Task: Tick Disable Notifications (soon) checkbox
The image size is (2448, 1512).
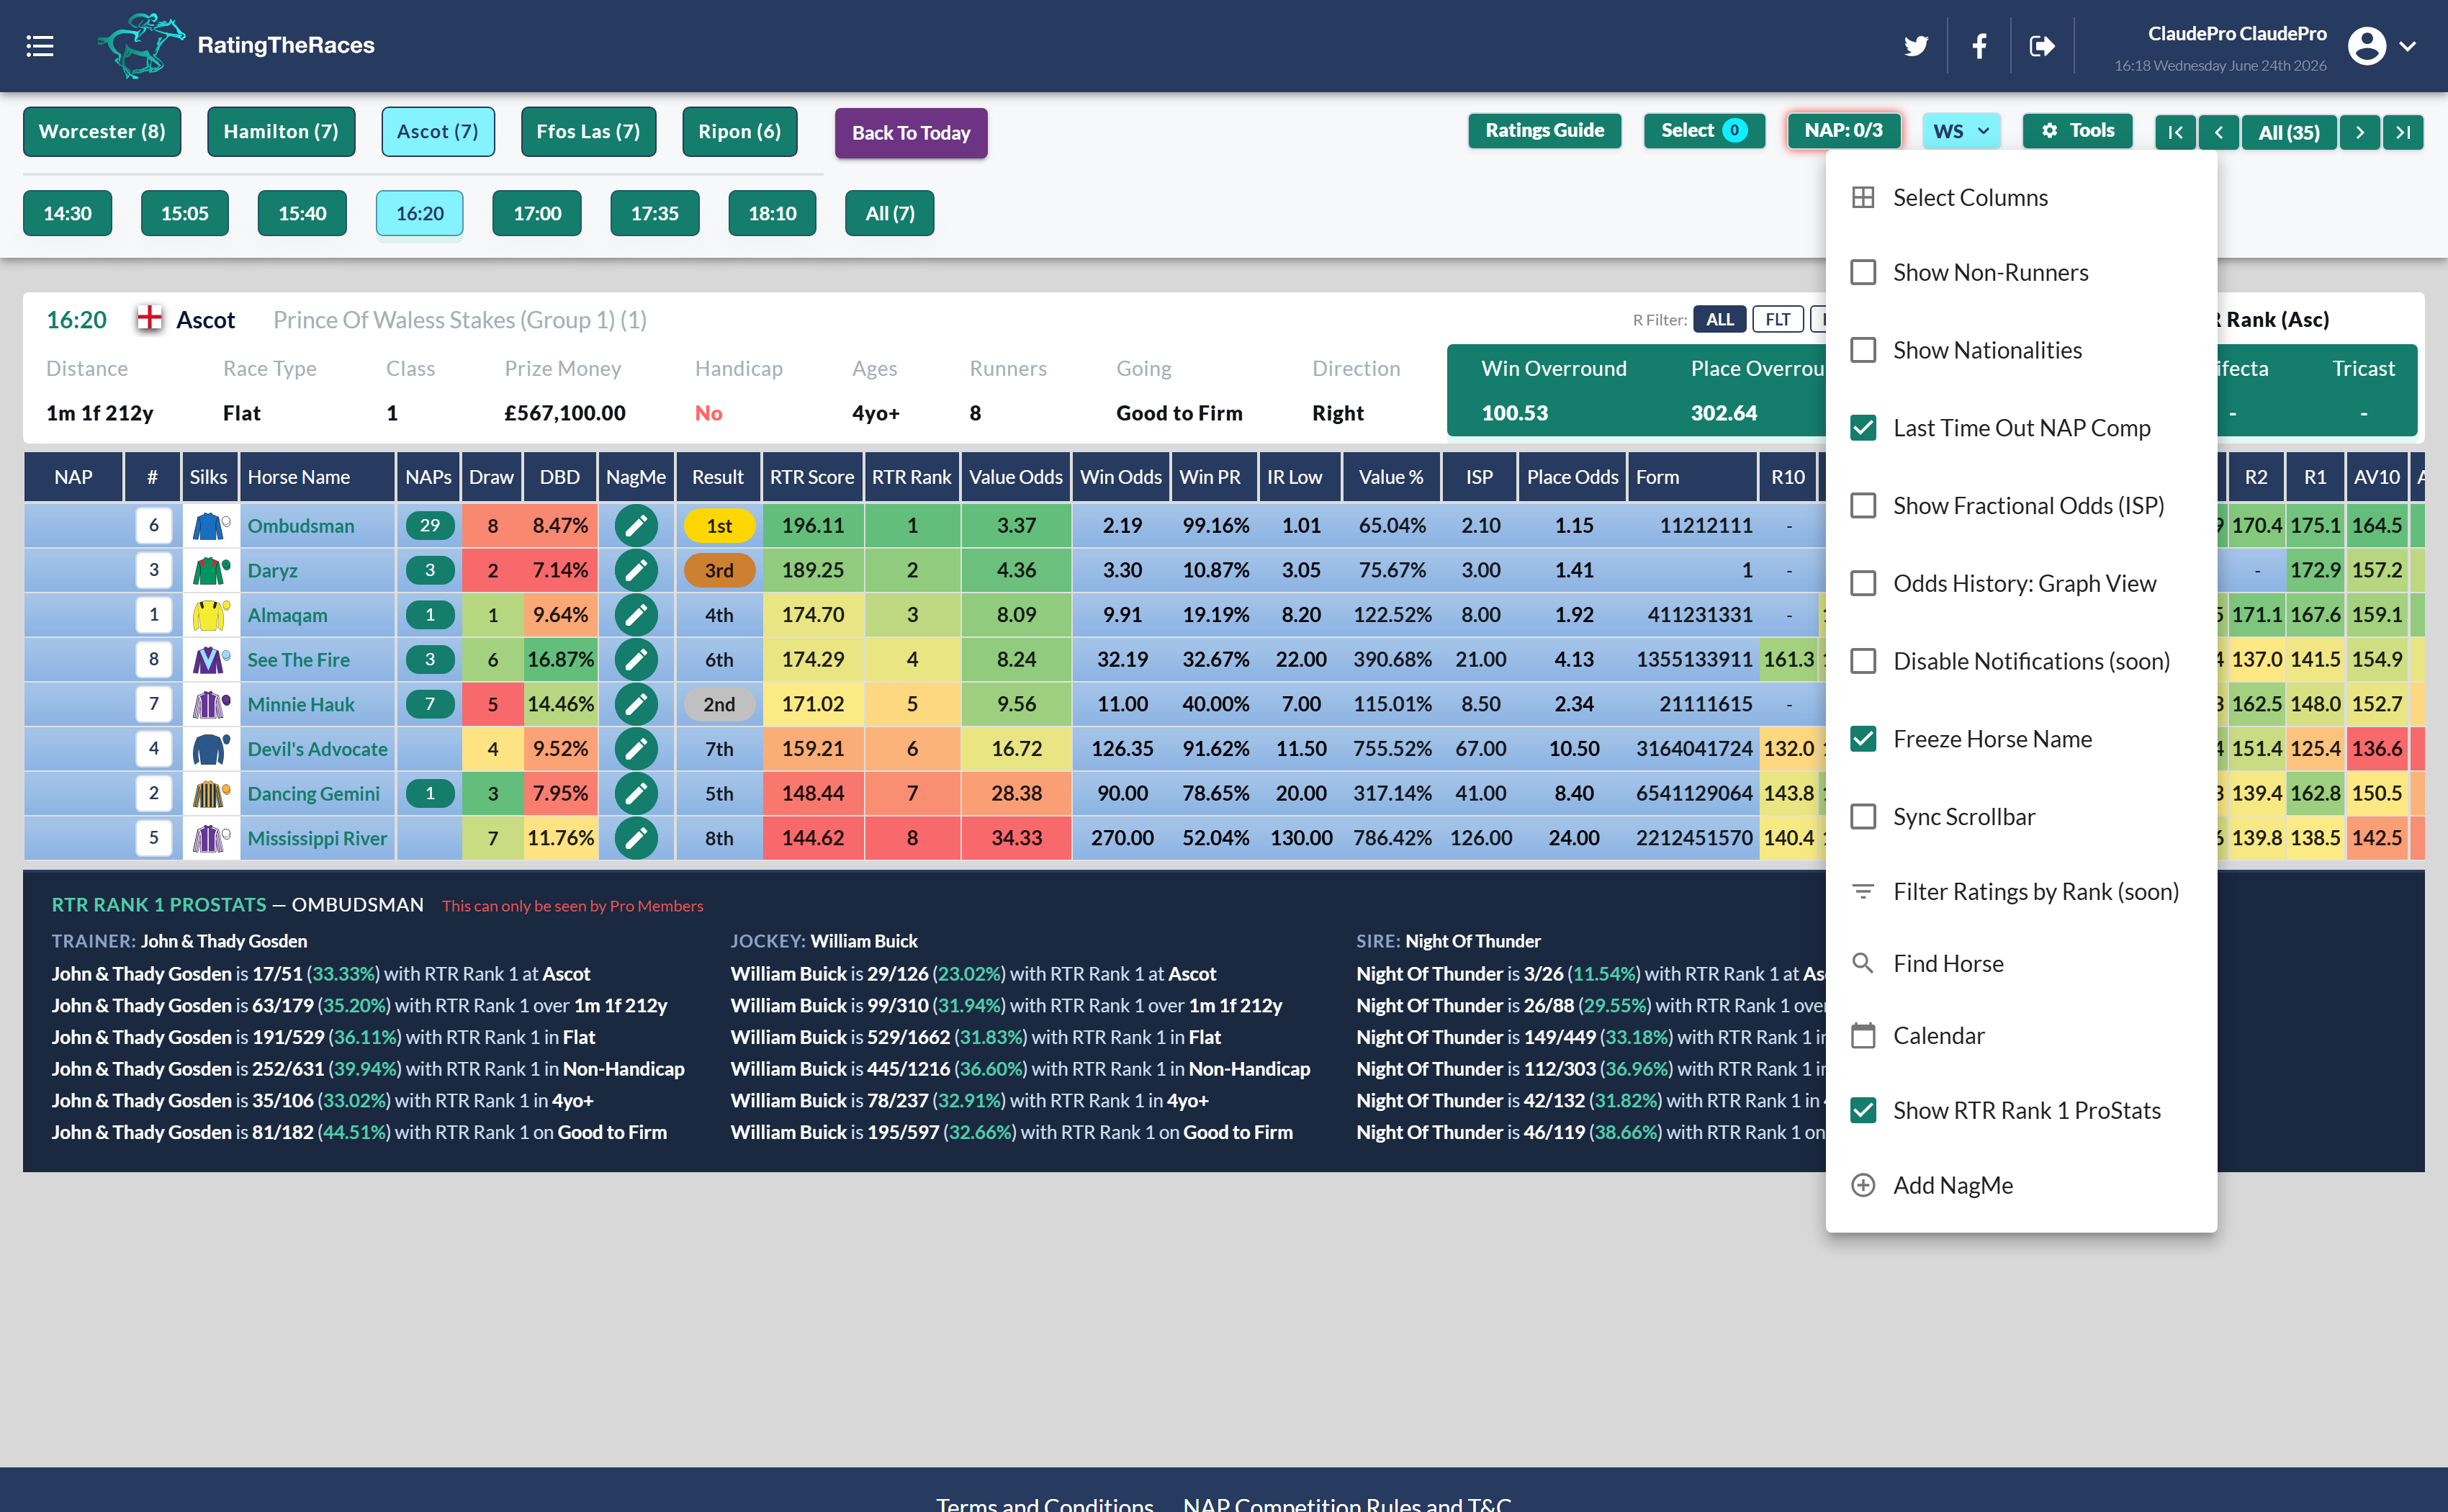Action: coord(1862,661)
